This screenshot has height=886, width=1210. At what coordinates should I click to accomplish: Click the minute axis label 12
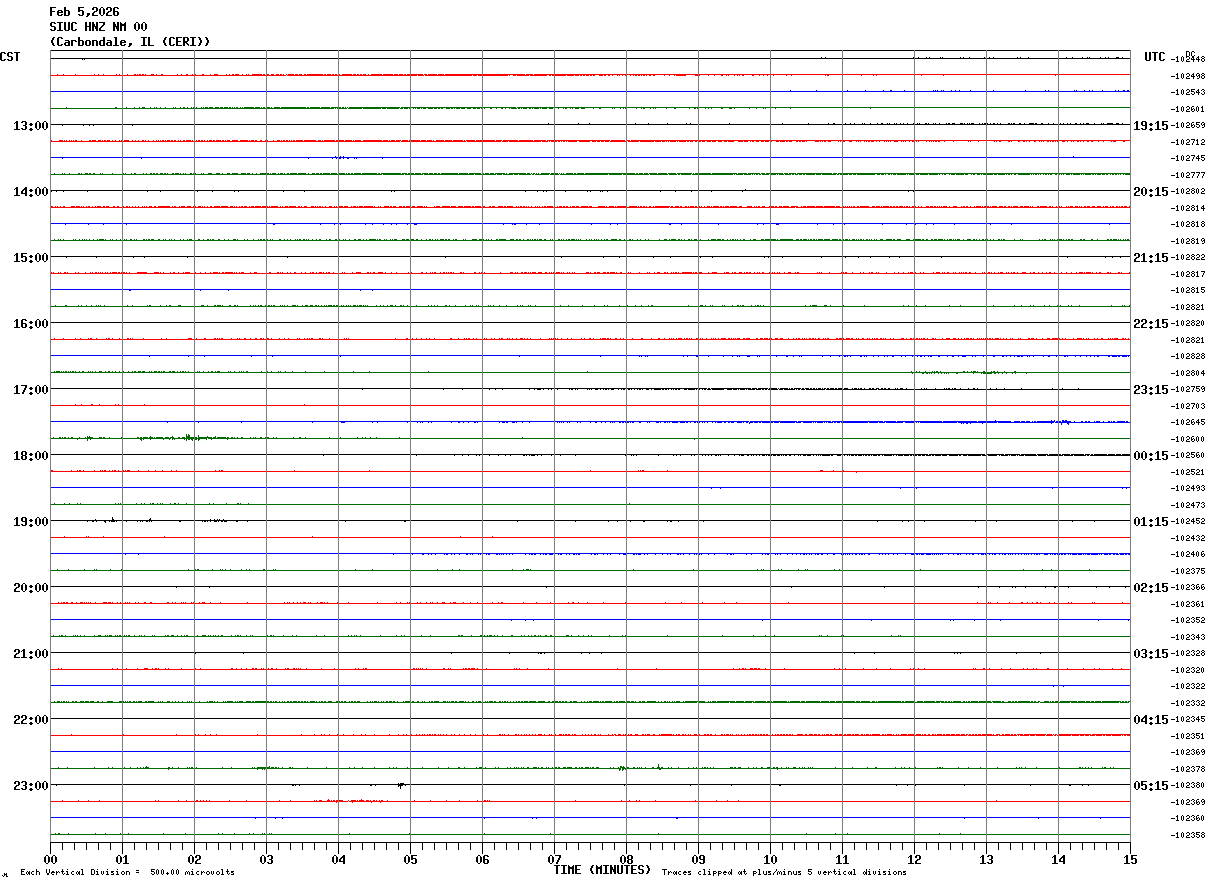(x=915, y=859)
